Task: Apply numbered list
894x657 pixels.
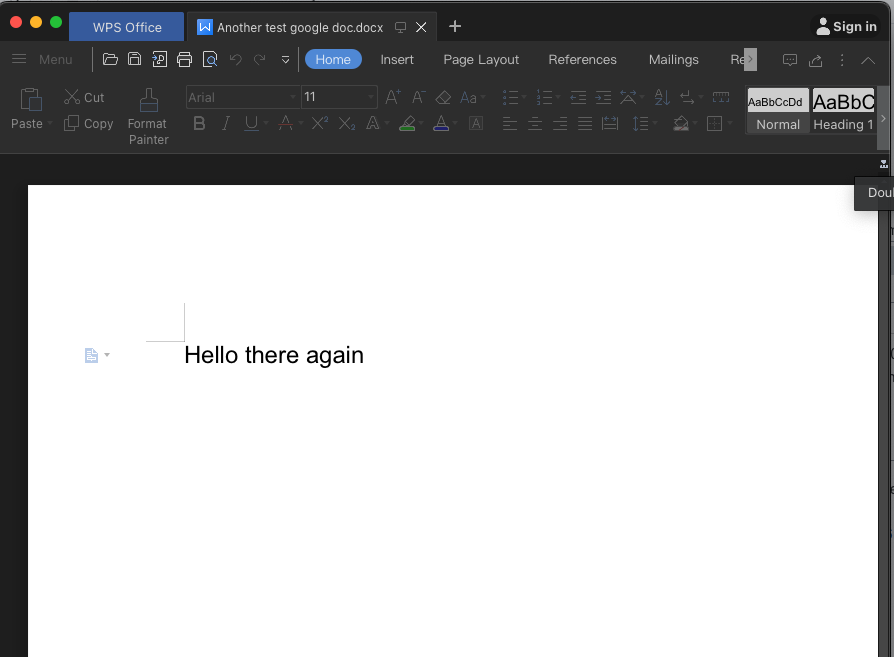Action: tap(544, 98)
